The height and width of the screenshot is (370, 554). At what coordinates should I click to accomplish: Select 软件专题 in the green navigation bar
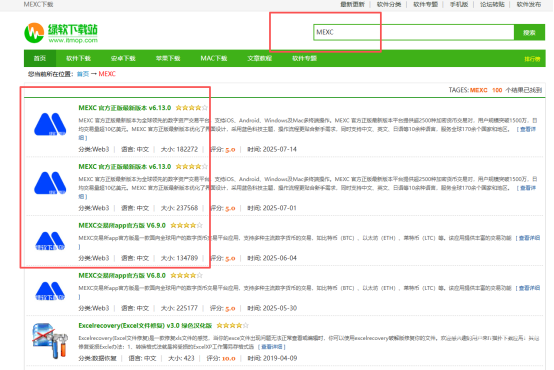pos(304,58)
